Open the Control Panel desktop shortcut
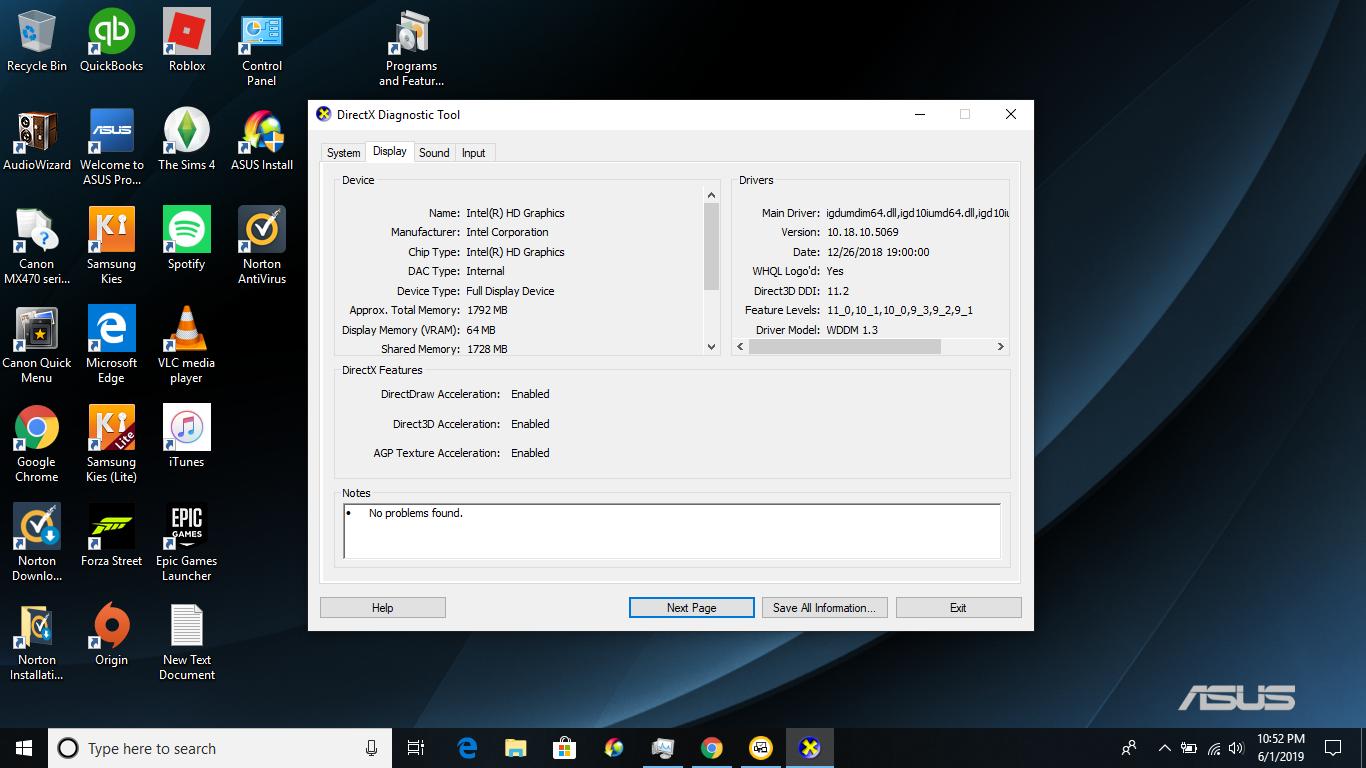1366x768 pixels. [262, 47]
